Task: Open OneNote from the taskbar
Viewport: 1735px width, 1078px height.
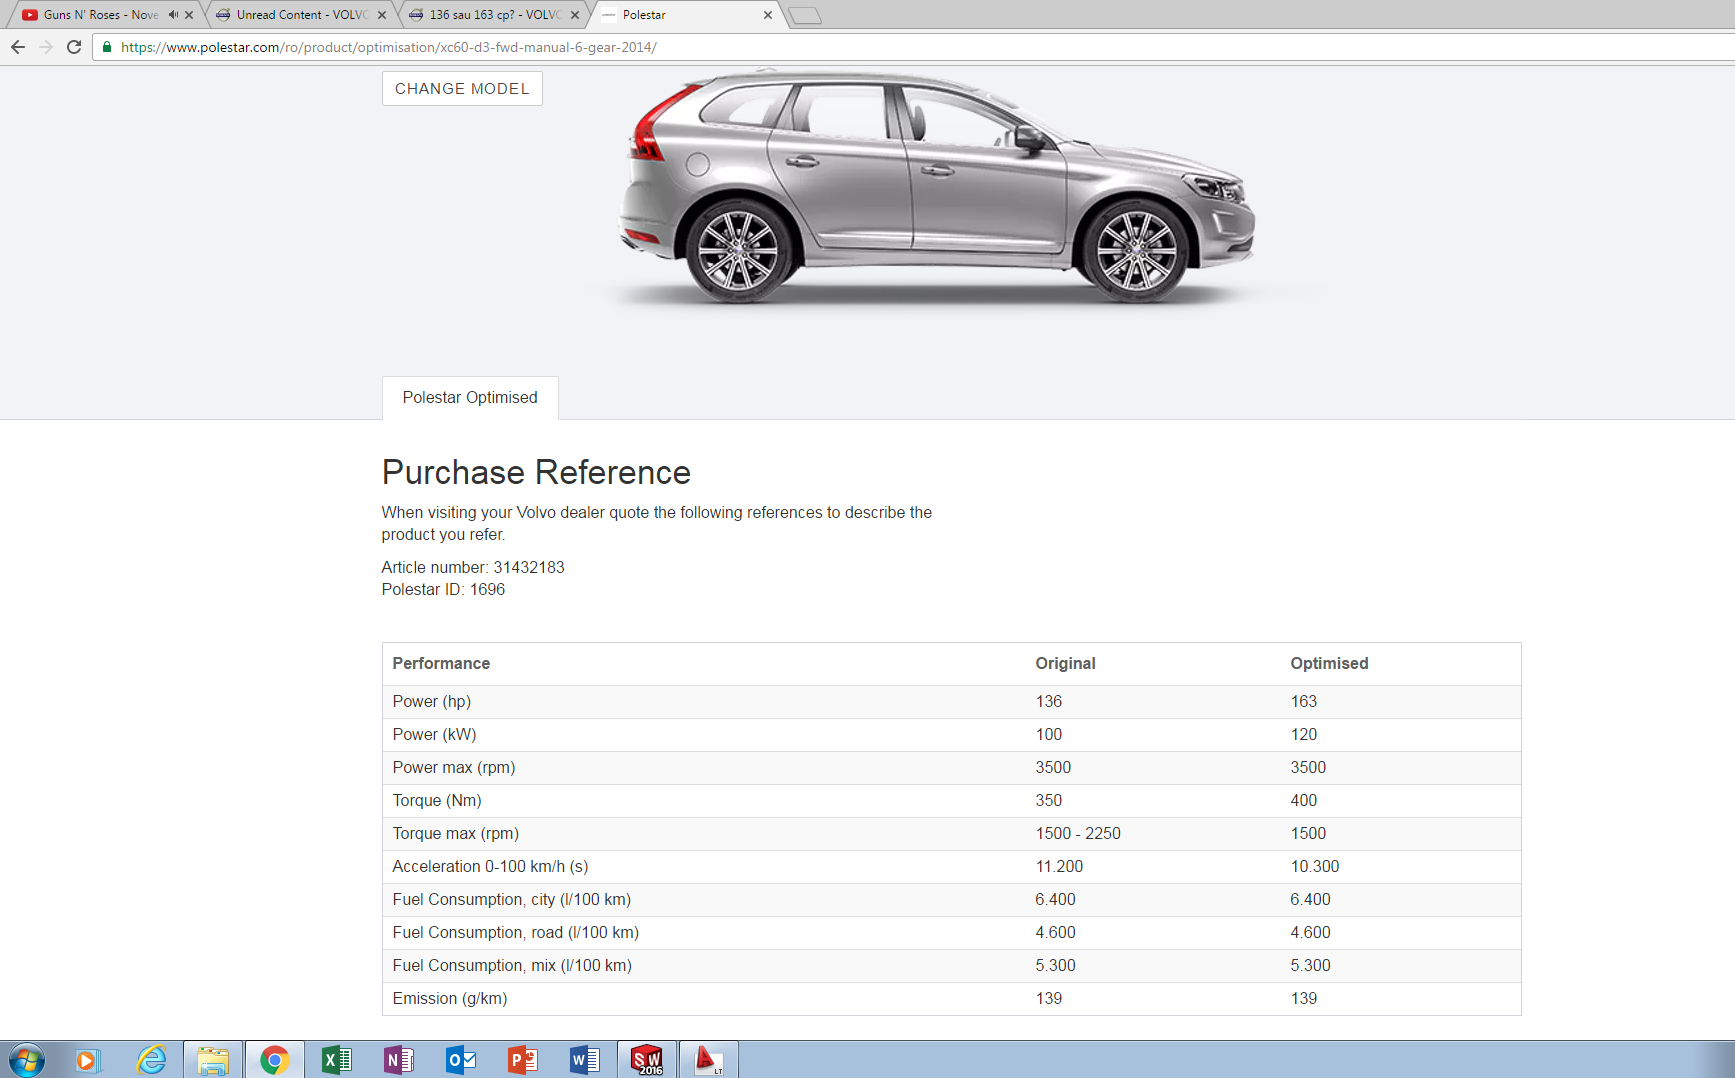Action: (x=399, y=1060)
